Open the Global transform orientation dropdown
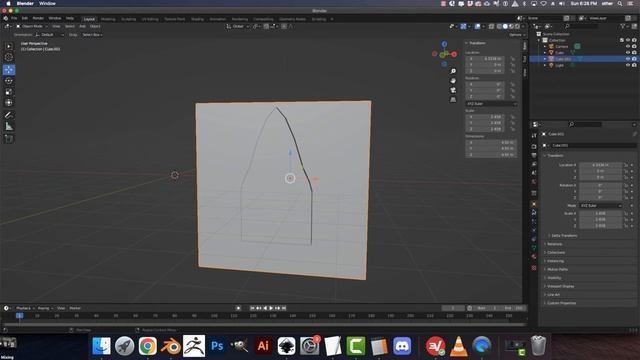The image size is (640, 360). pyautogui.click(x=238, y=26)
